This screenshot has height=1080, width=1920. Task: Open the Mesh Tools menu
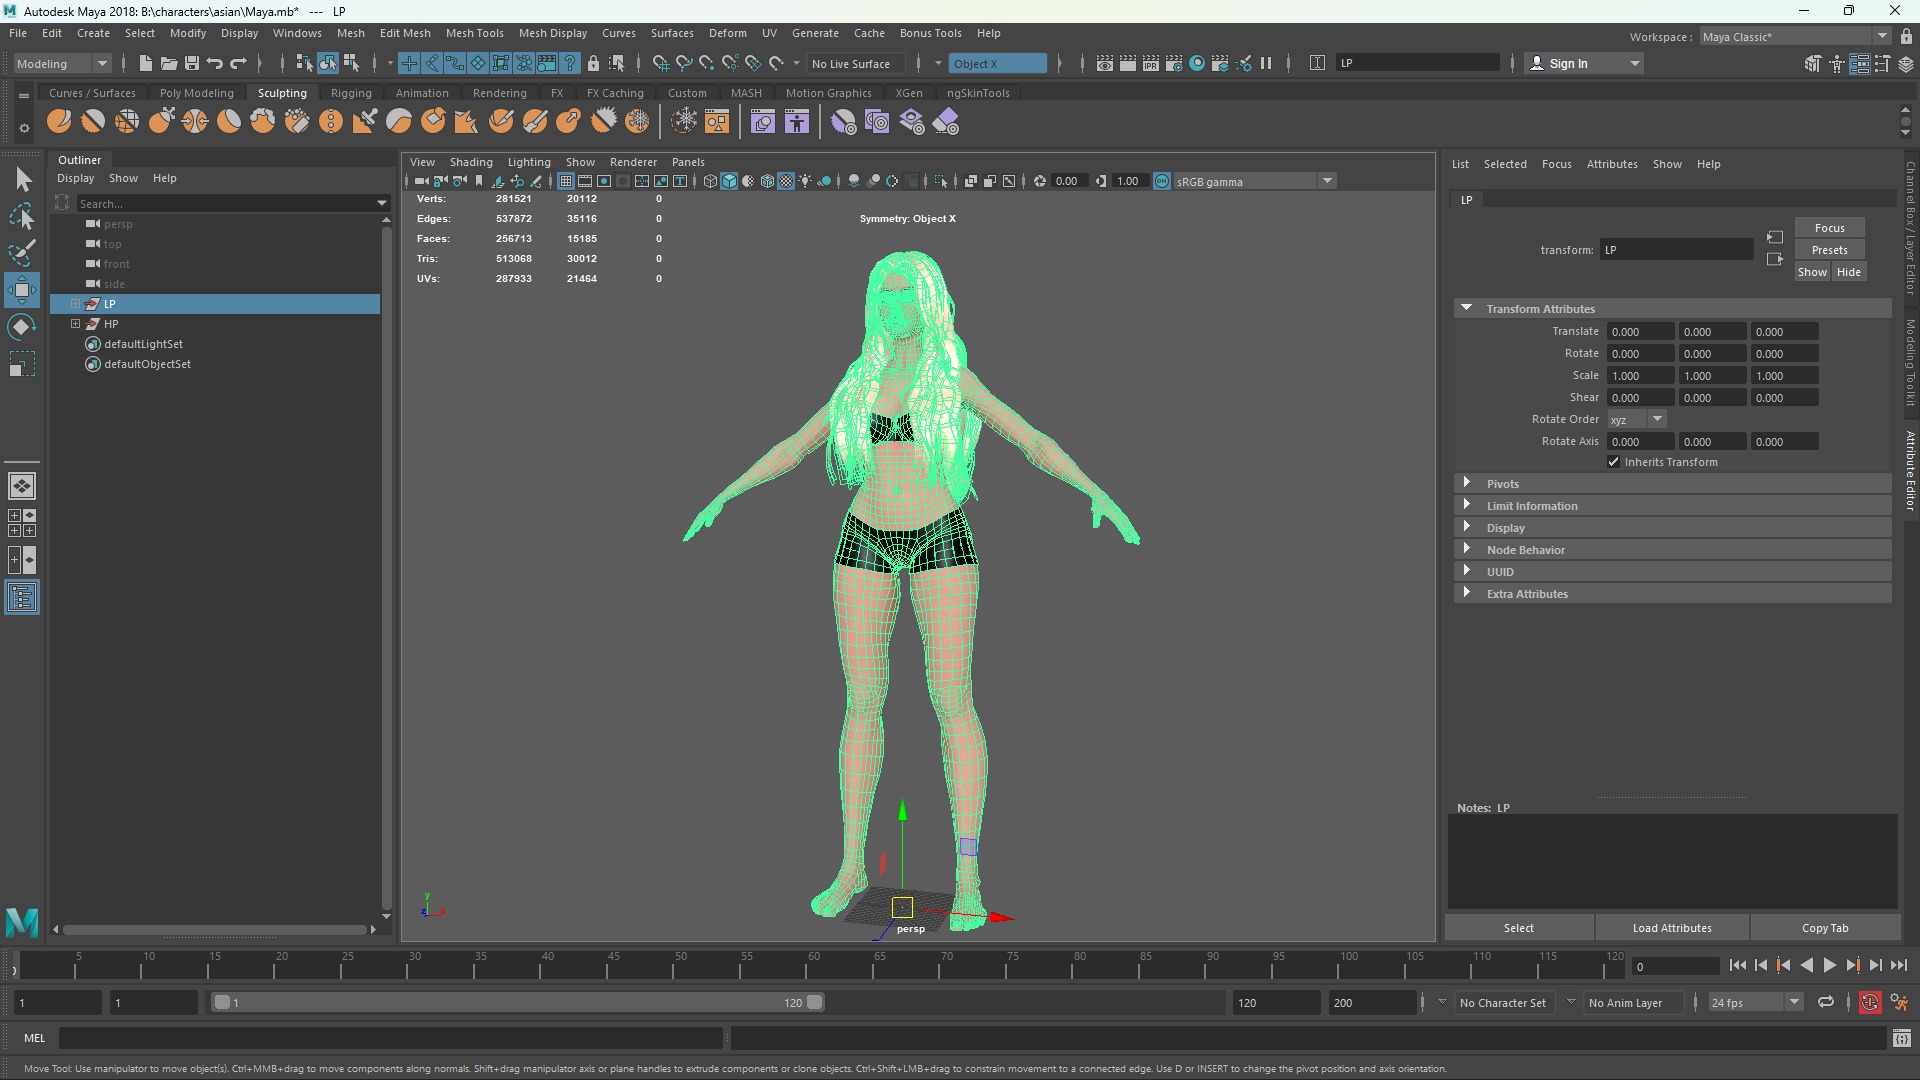pos(474,33)
